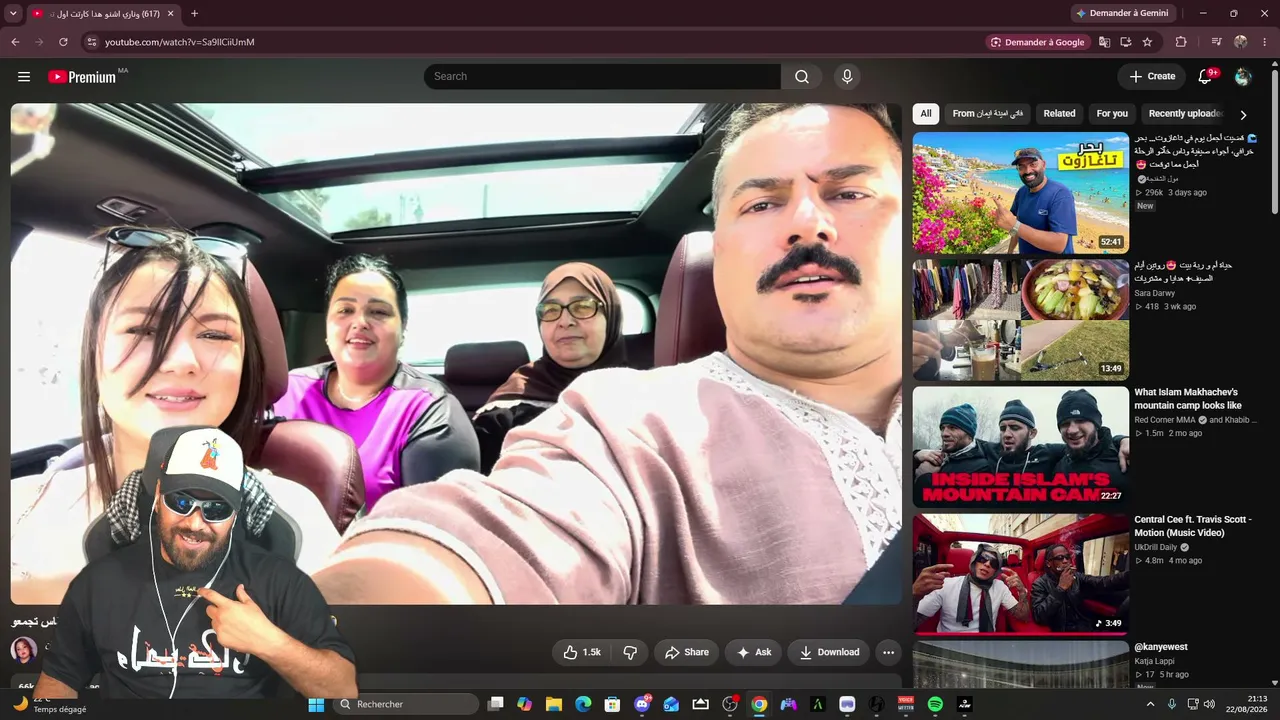Screen dimensions: 1280x720
Task: Open the Chrome extensions puzzle menu
Action: 1181,42
